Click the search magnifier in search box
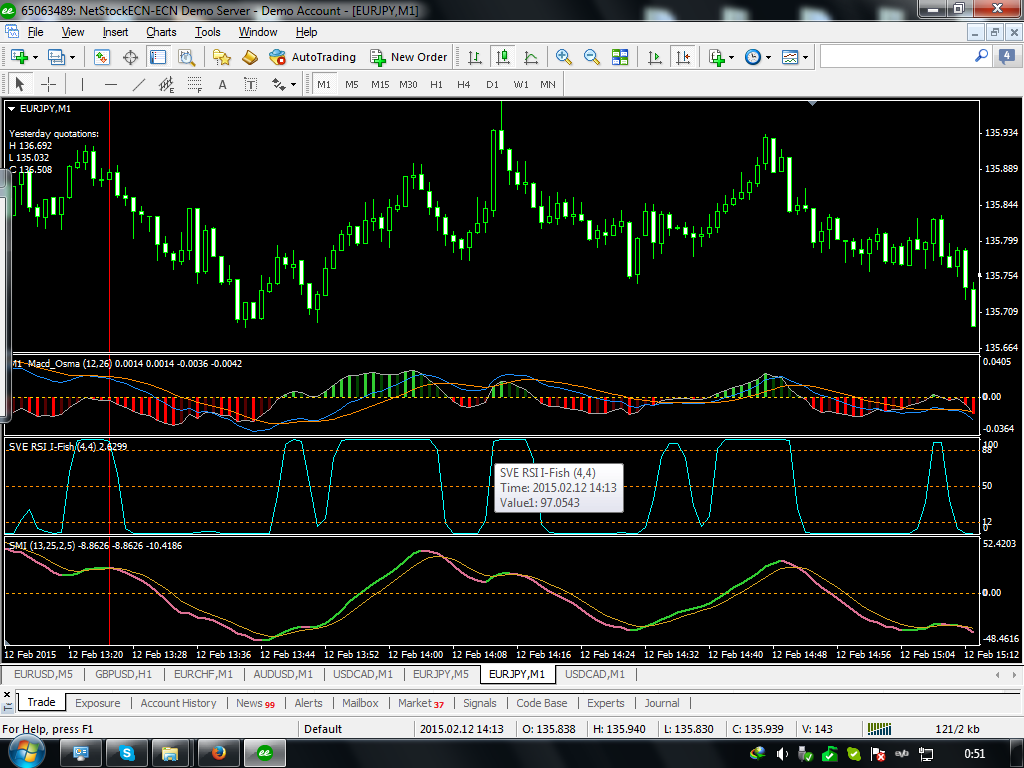Screen dimensions: 1024x768 tap(981, 57)
